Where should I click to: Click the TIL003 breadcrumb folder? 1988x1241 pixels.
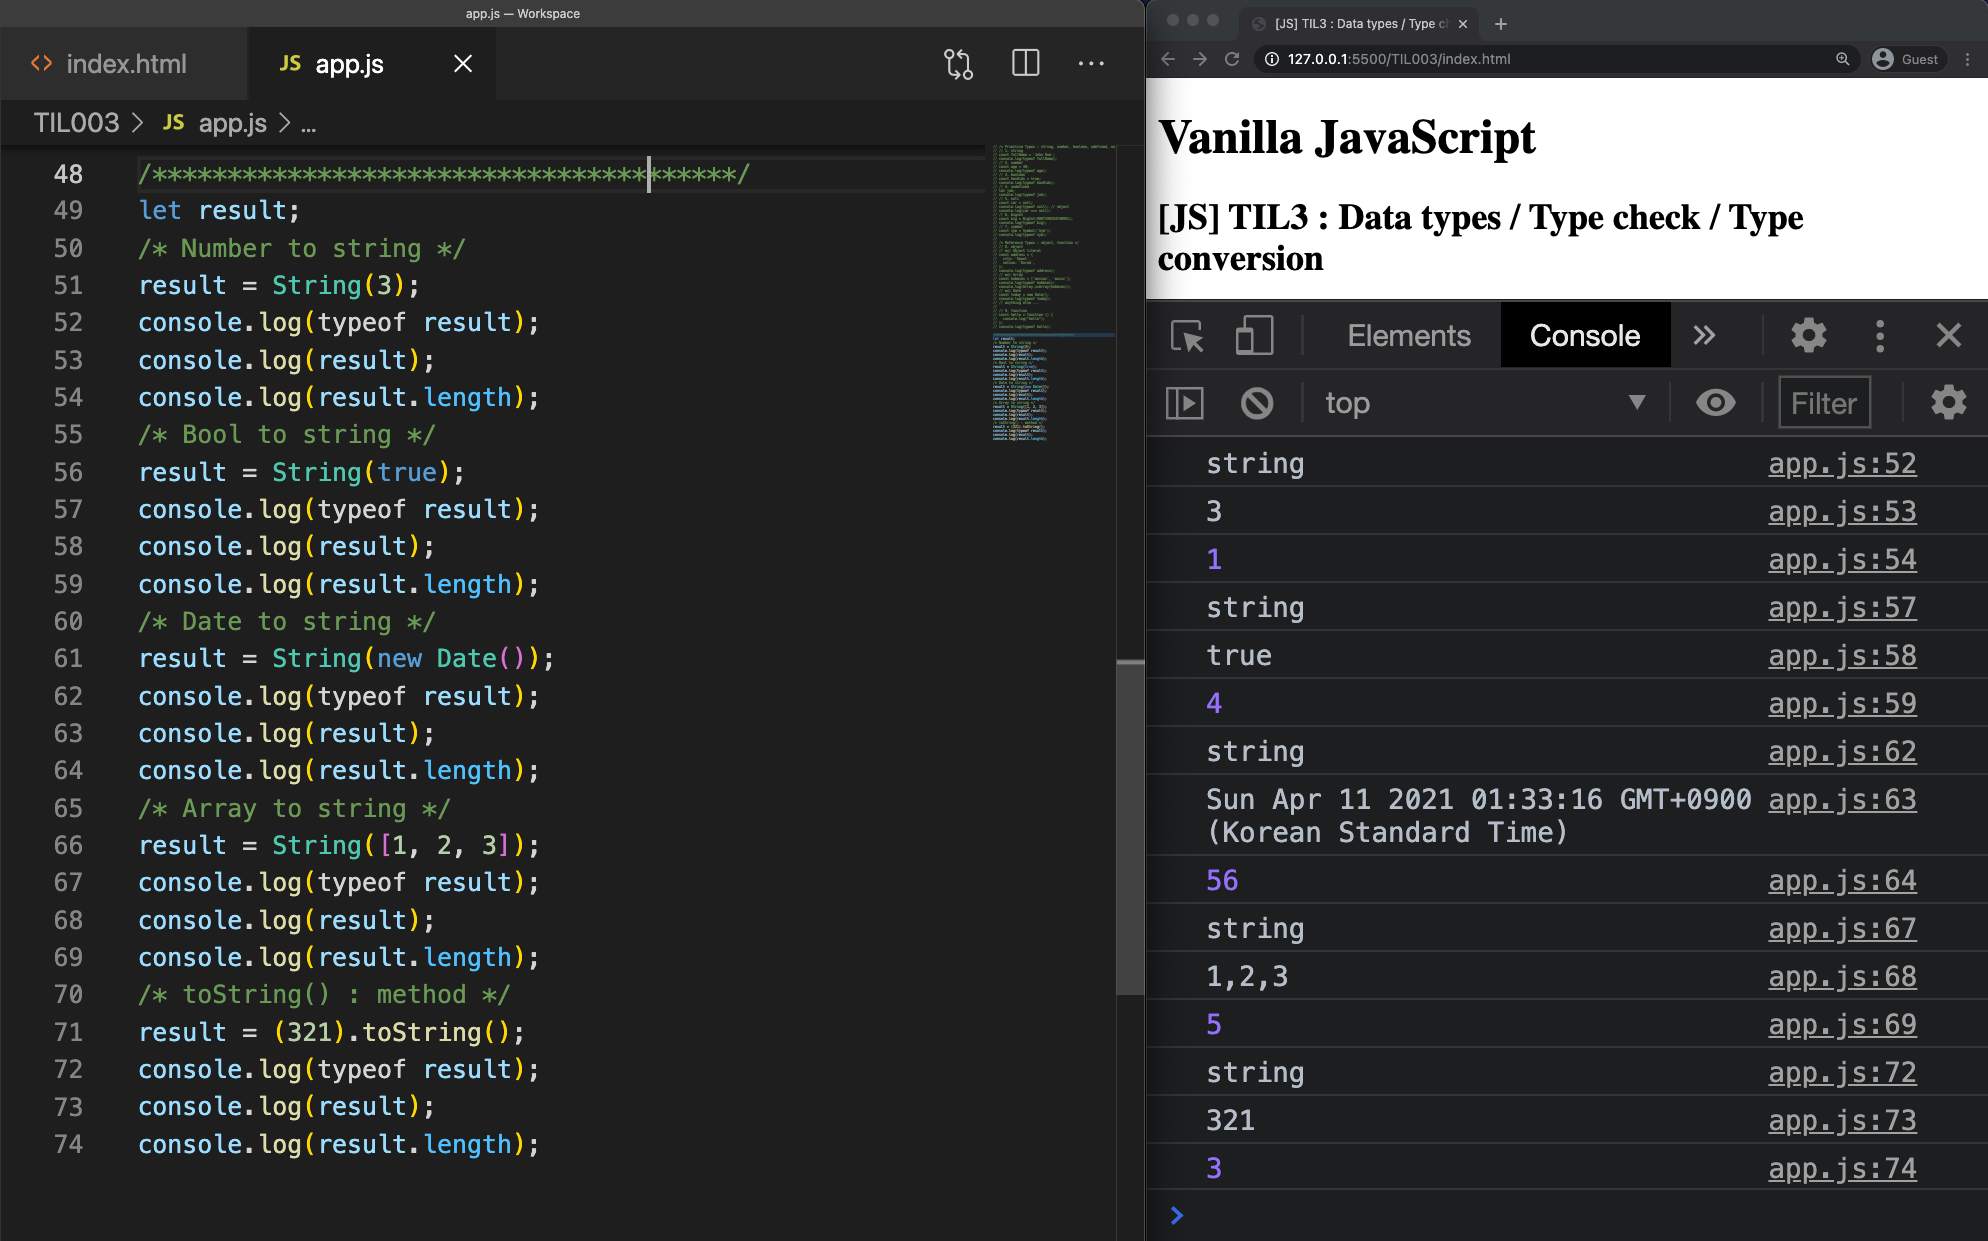[76, 123]
